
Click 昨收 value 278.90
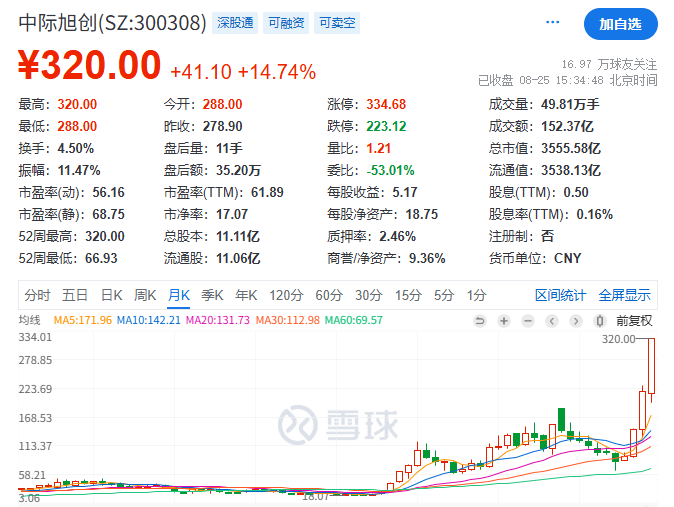[222, 126]
